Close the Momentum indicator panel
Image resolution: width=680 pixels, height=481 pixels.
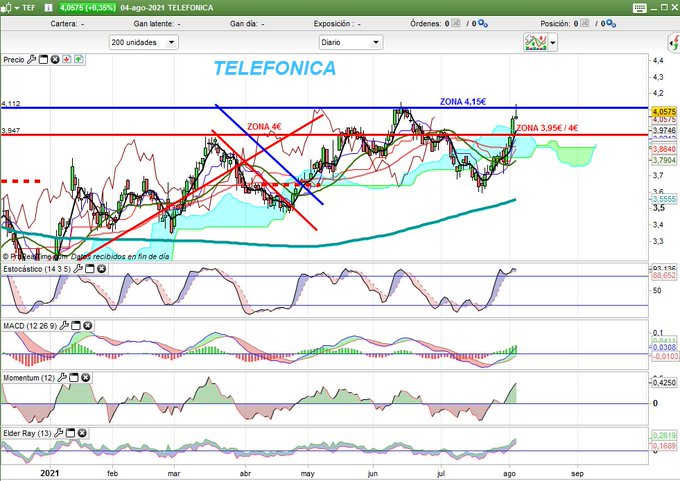point(85,378)
